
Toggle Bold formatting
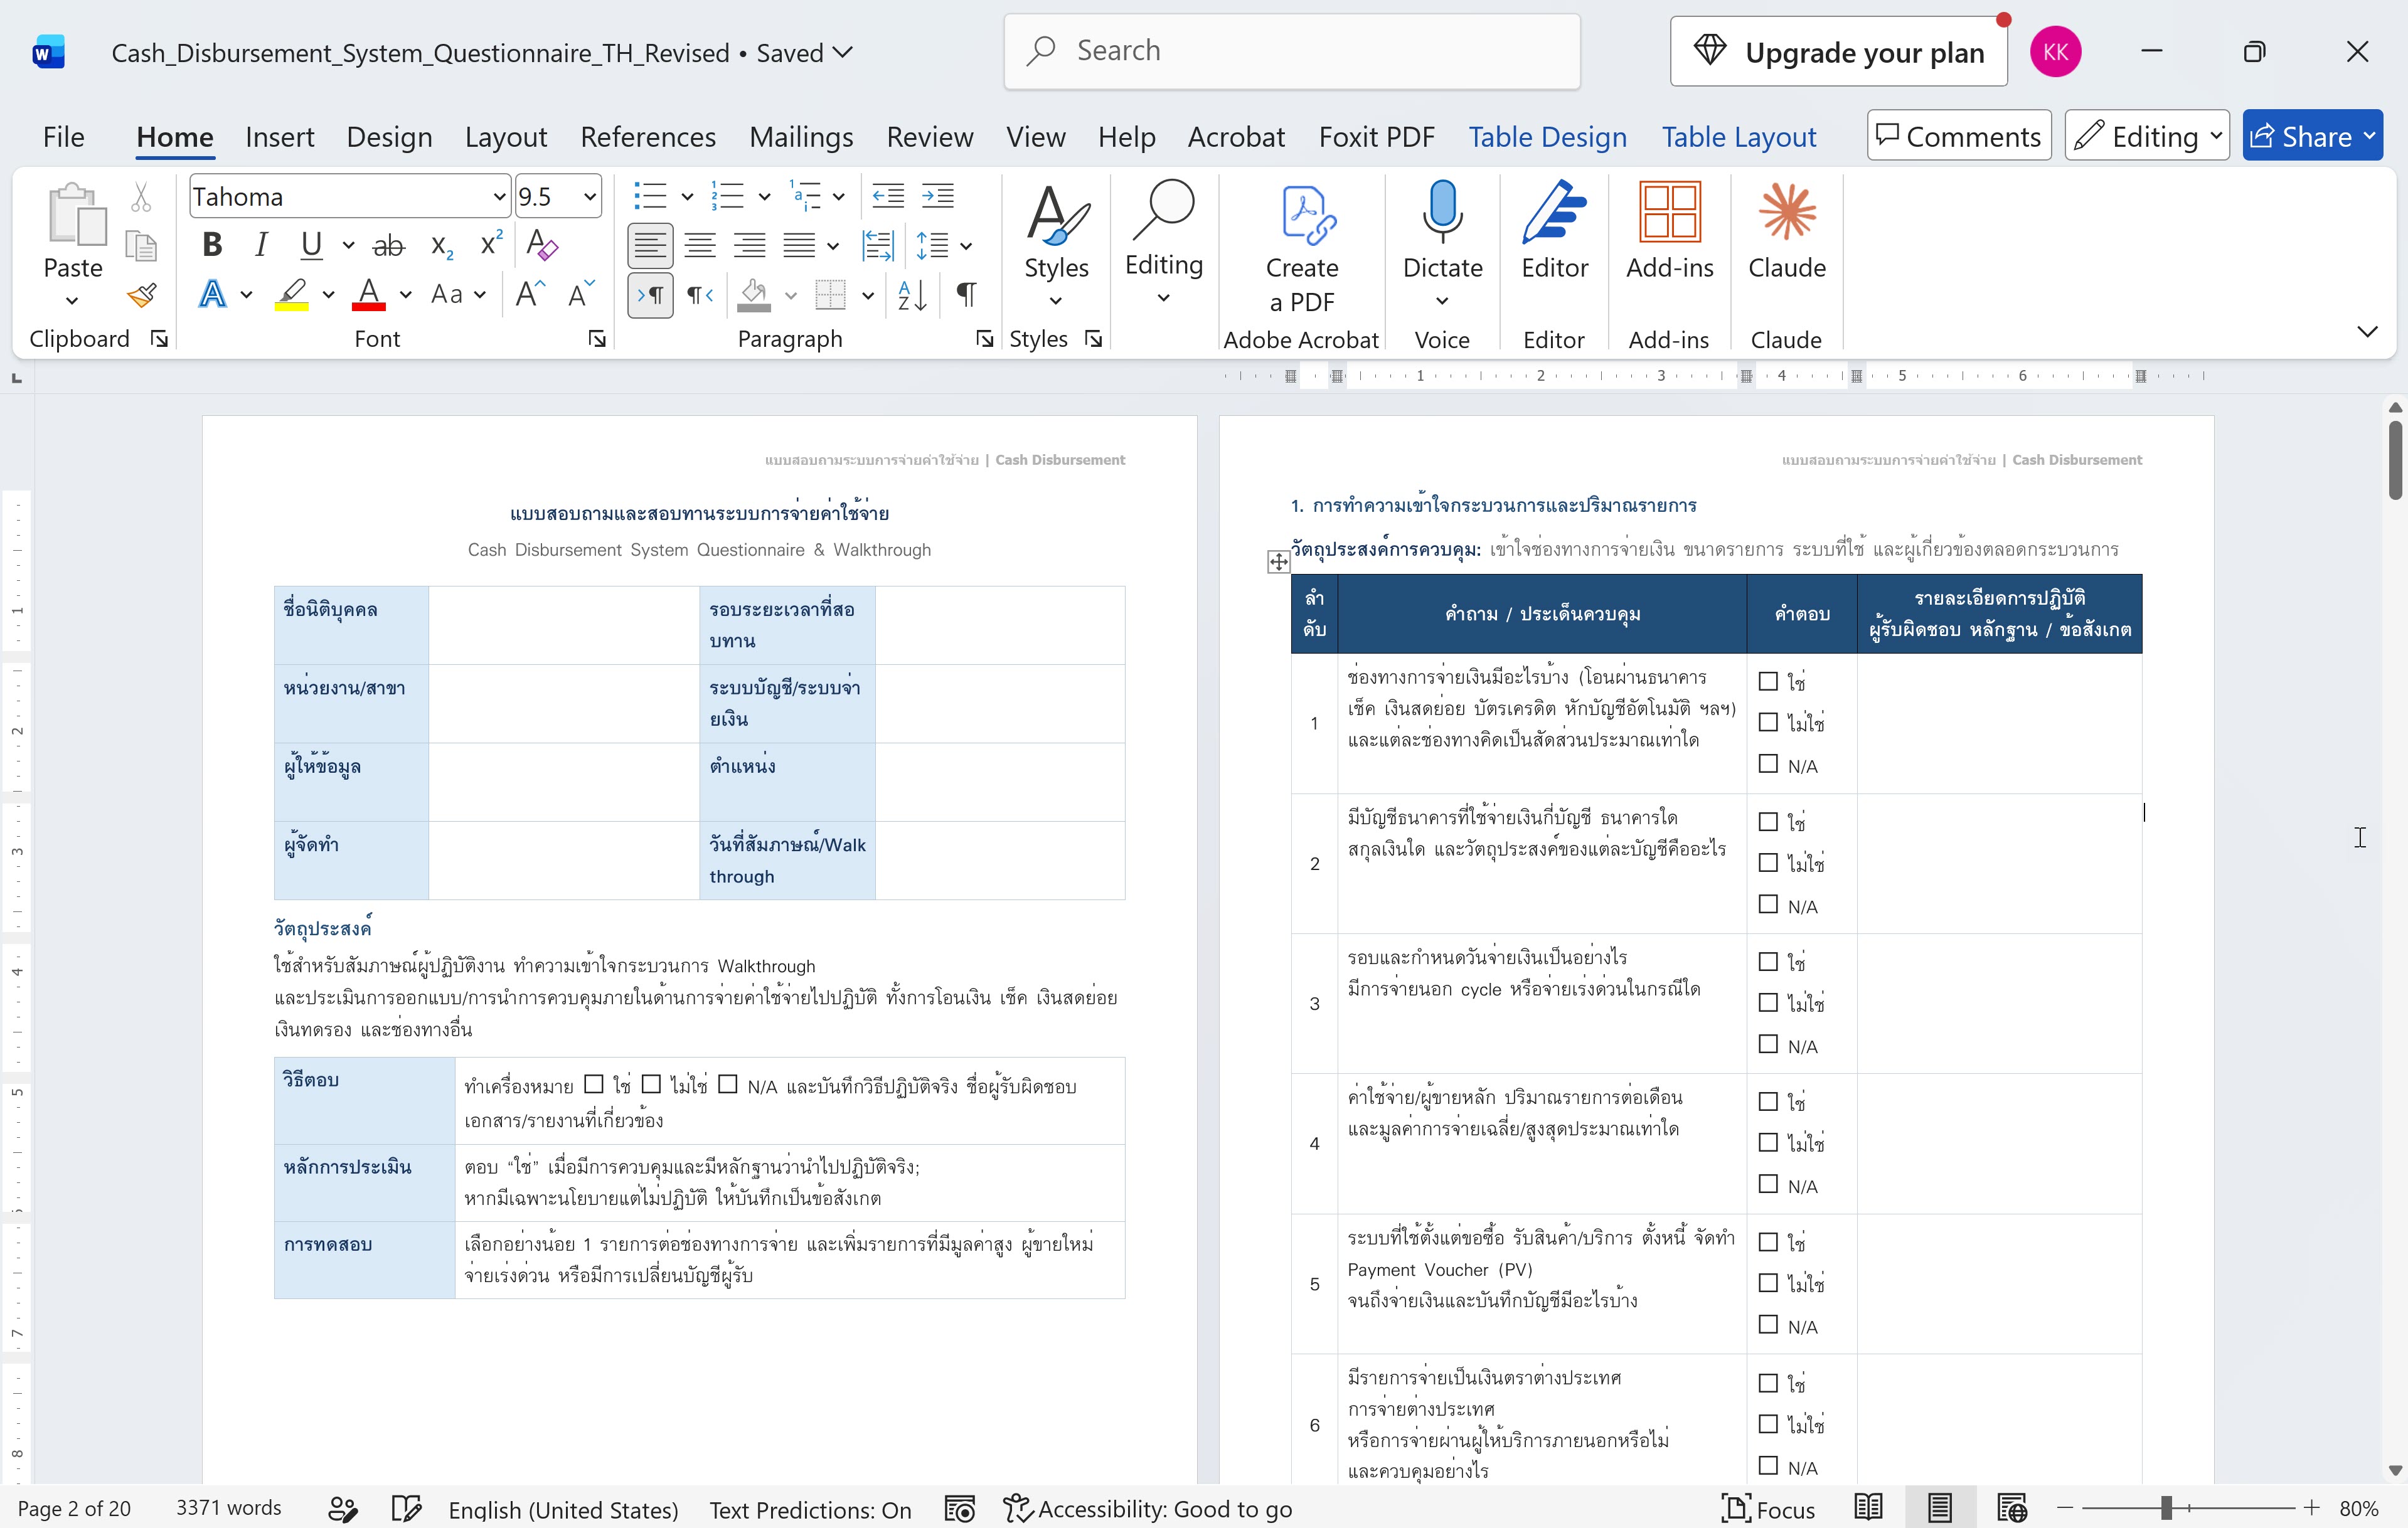[x=212, y=245]
